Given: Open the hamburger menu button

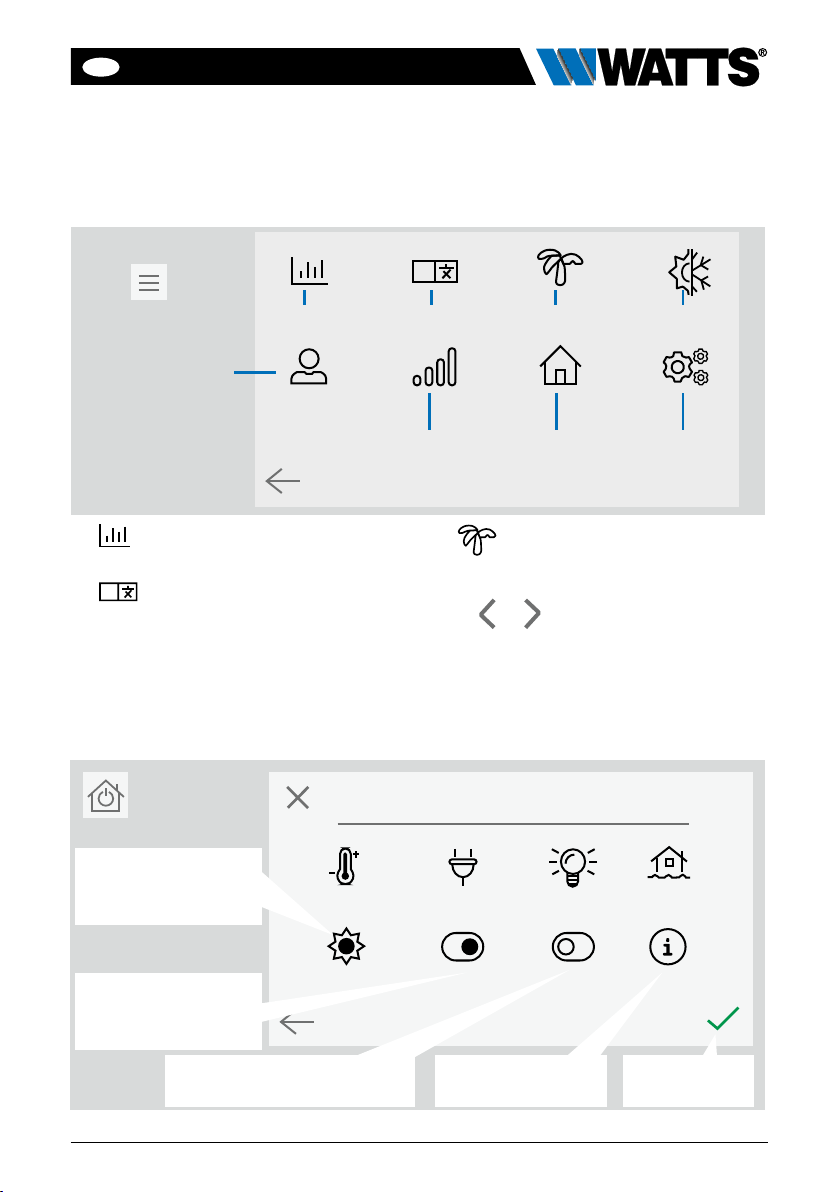Looking at the screenshot, I should pos(149,282).
